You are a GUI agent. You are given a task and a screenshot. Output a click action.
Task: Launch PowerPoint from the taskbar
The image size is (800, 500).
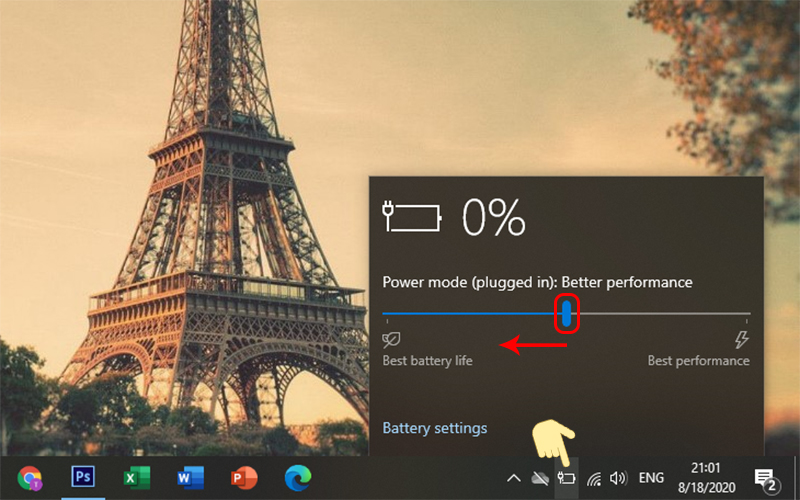pos(243,478)
